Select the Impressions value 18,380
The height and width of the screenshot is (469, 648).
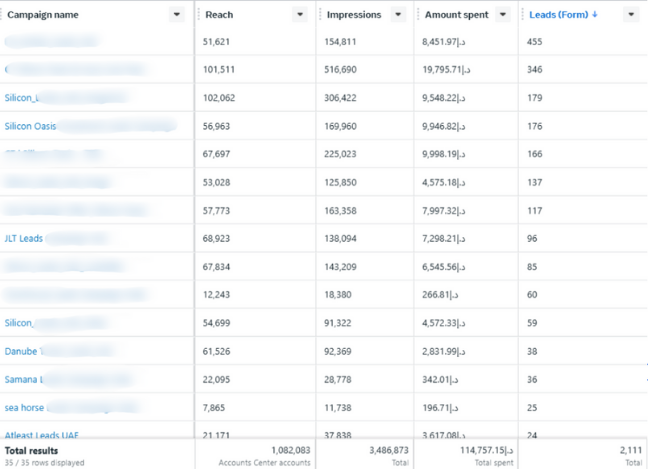(338, 295)
